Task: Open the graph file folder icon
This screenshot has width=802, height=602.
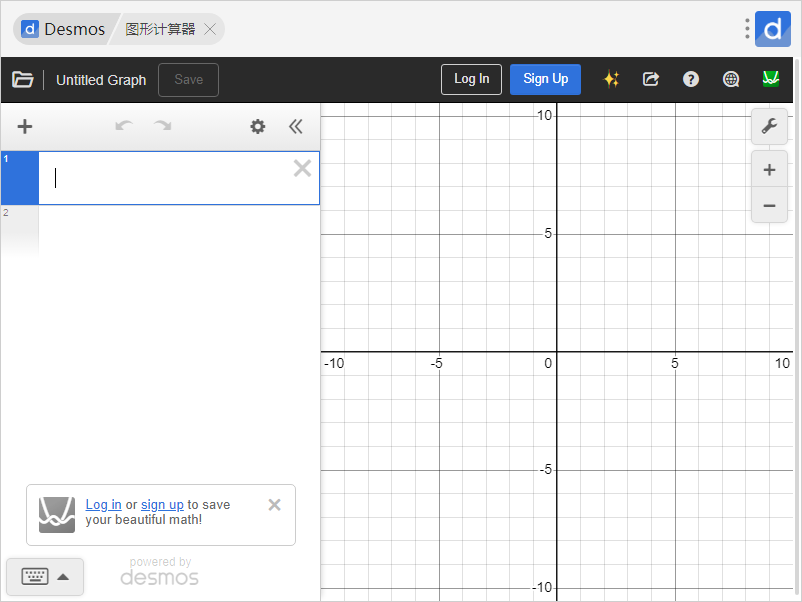Action: tap(23, 80)
